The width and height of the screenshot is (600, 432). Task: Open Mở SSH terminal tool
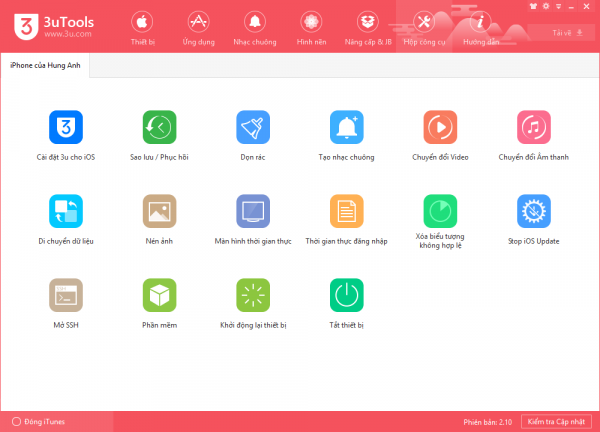(x=66, y=295)
